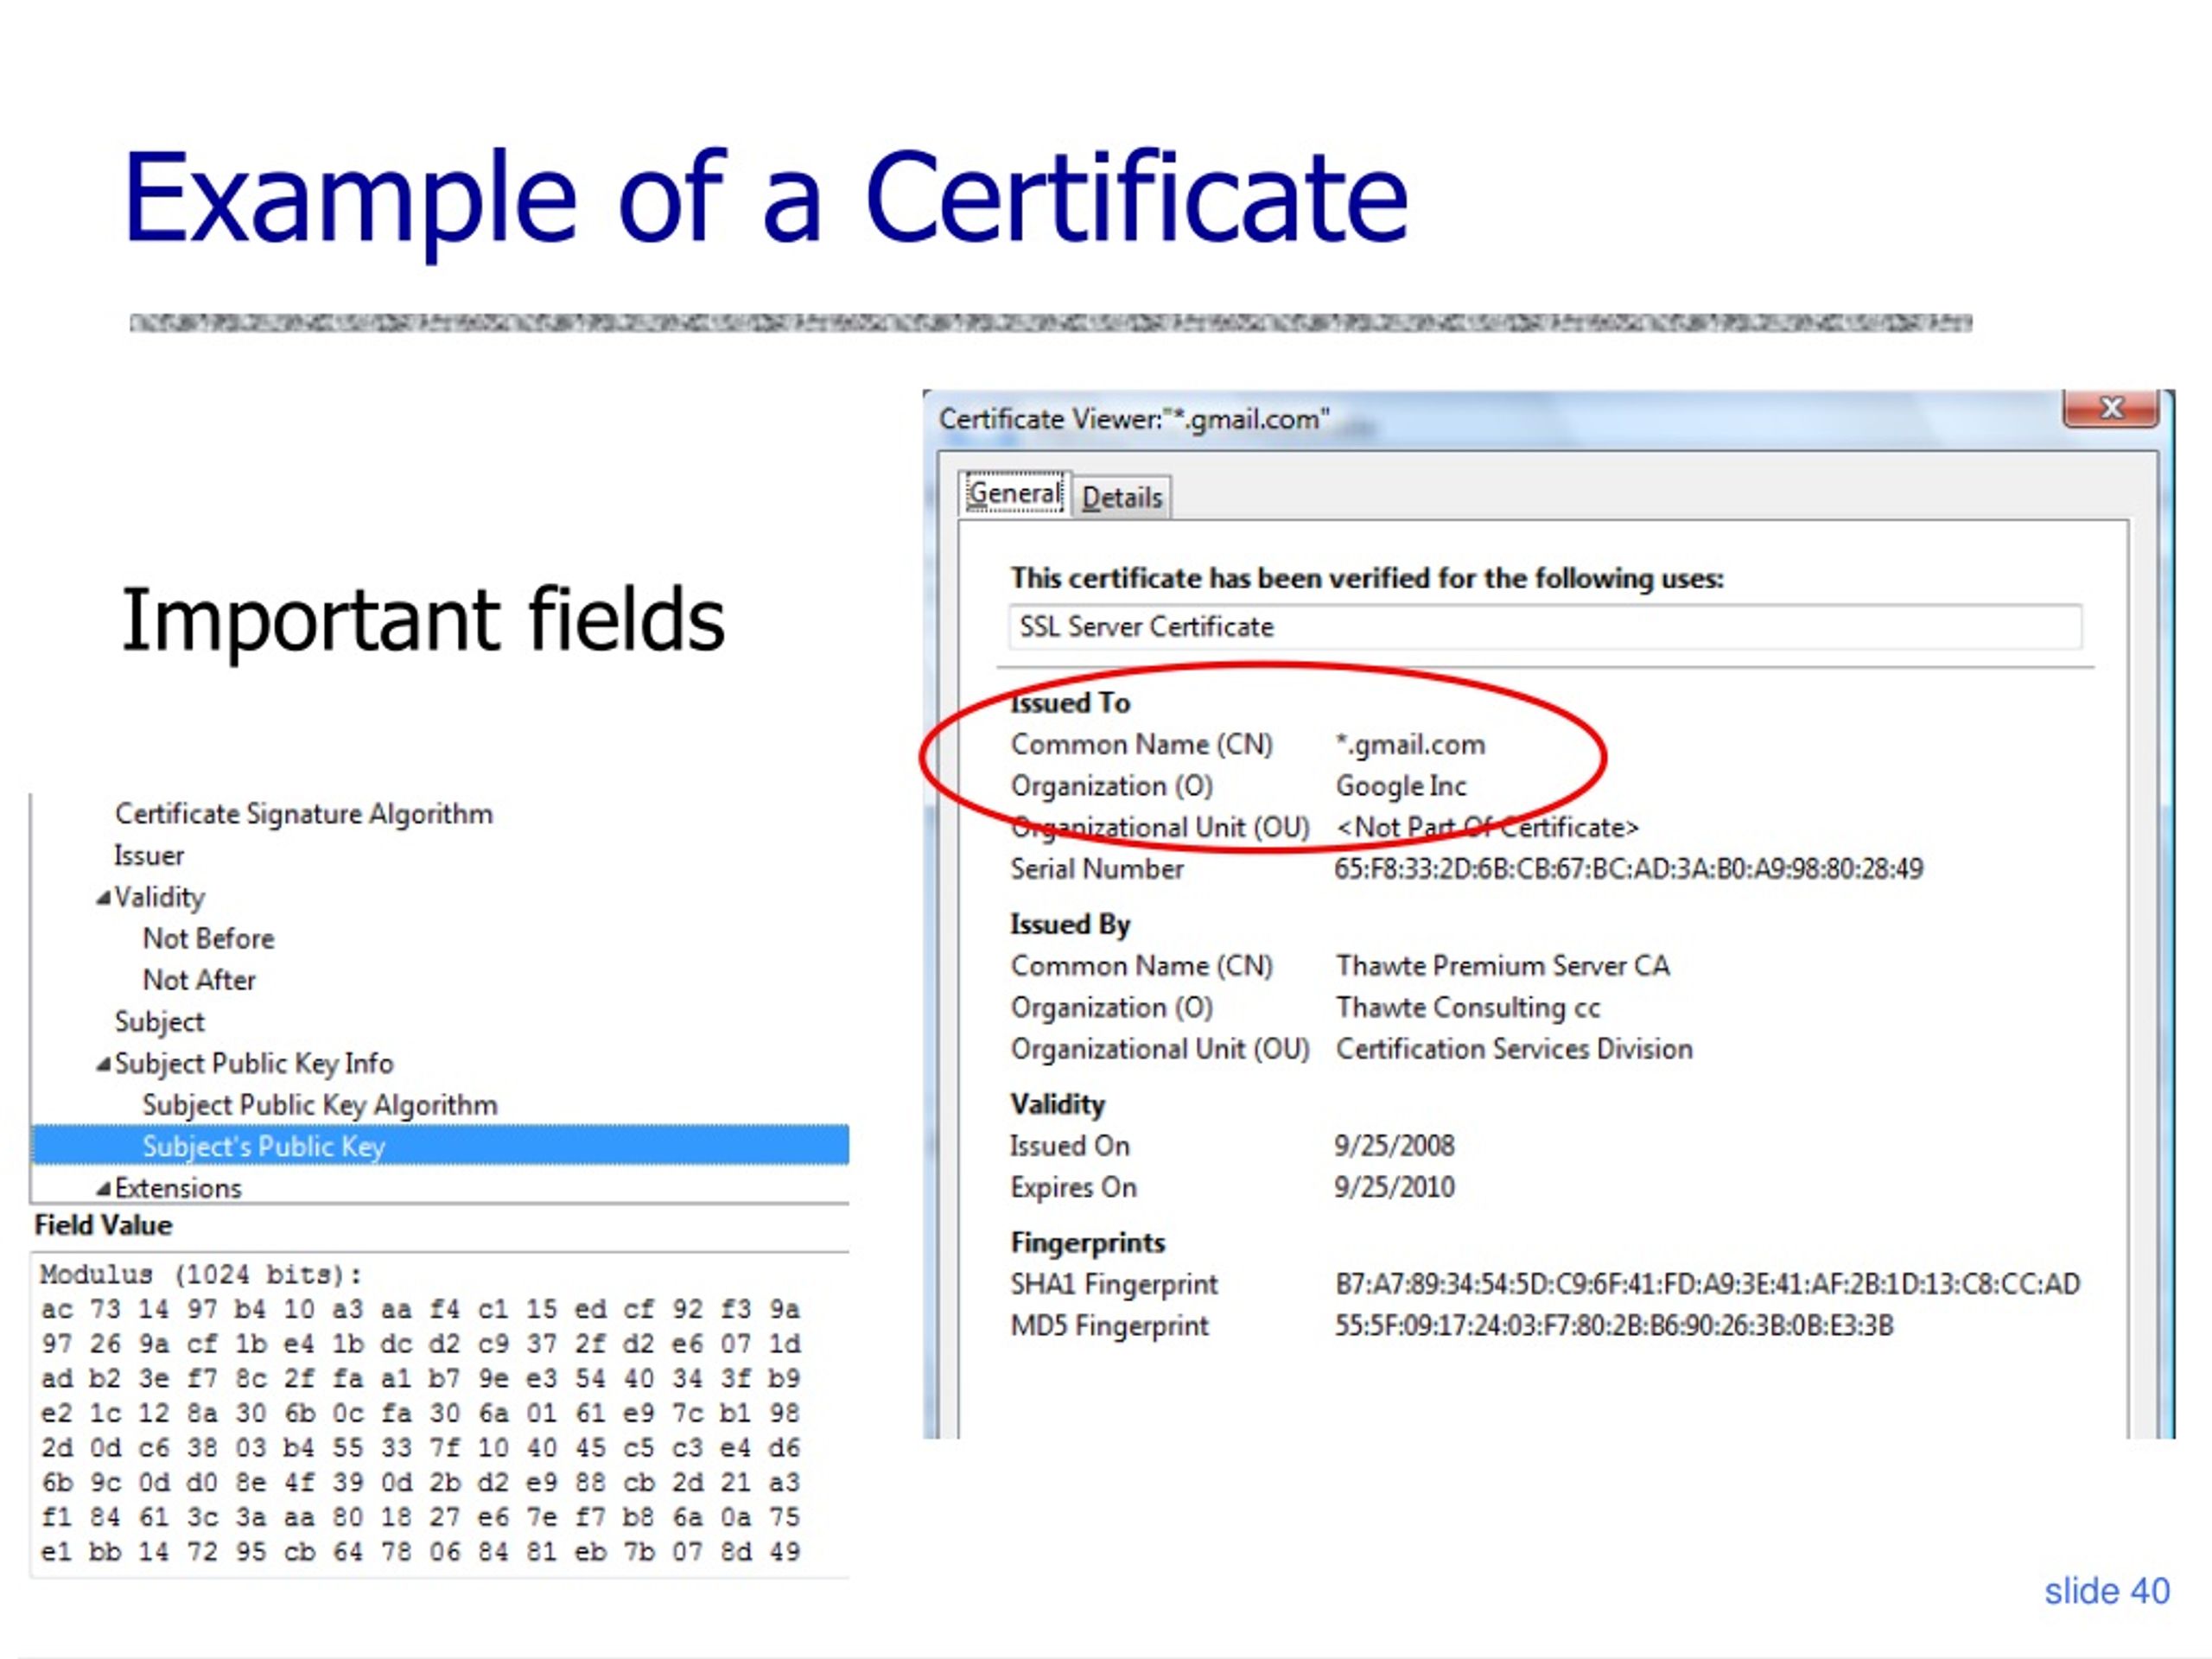Image resolution: width=2212 pixels, height=1659 pixels.
Task: Click the Validity tree label
Action: coord(159,898)
